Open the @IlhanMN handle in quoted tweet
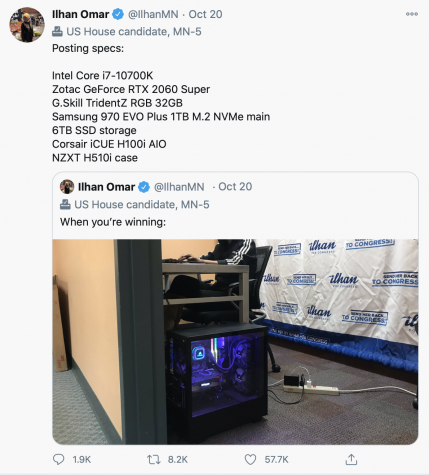Screen dimensions: 429x475 tap(179, 187)
